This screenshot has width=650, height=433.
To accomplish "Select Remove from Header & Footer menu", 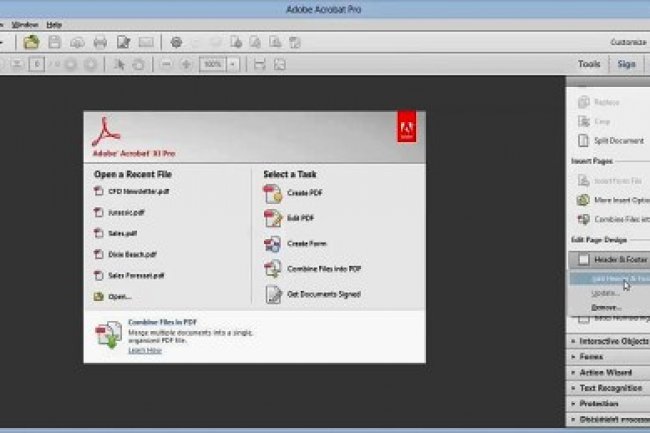I will pos(606,307).
